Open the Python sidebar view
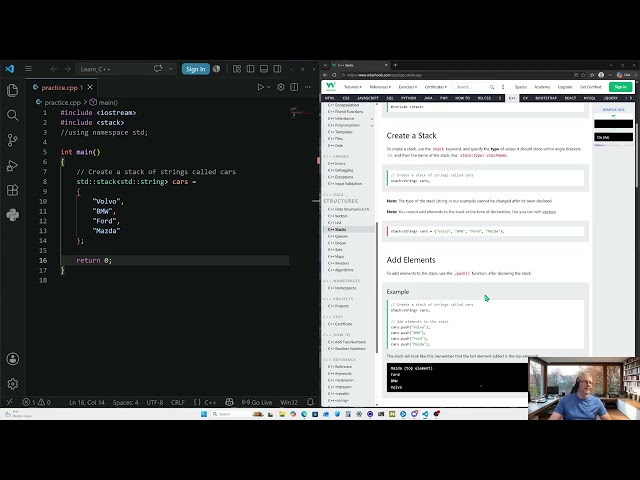Screen dimensions: 640x480 click(13, 215)
